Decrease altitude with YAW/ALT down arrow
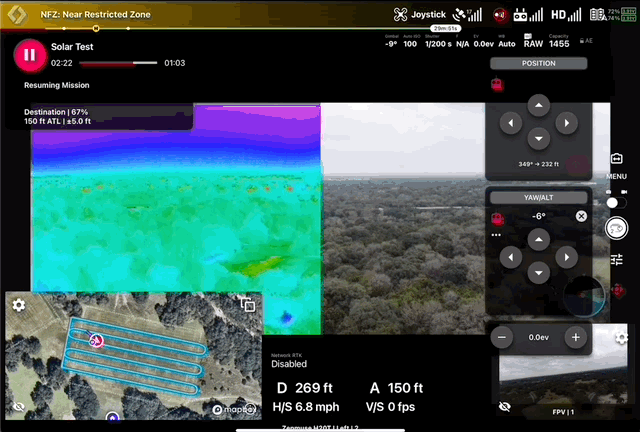 pyautogui.click(x=539, y=273)
